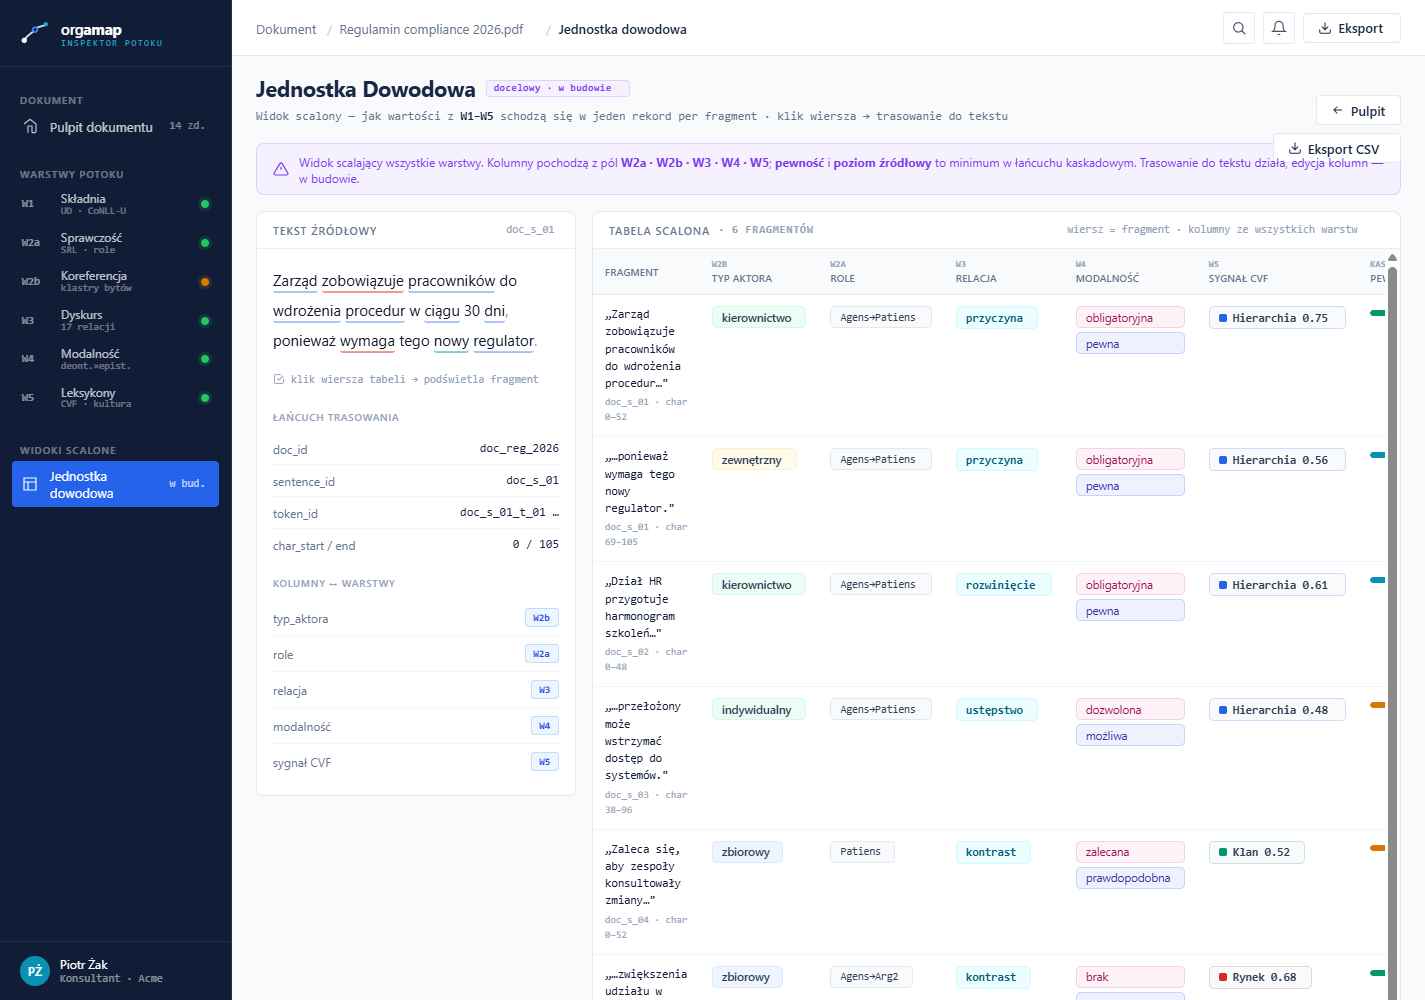Click the 'możliwa' modality tag
The width and height of the screenshot is (1425, 1000).
pos(1130,736)
